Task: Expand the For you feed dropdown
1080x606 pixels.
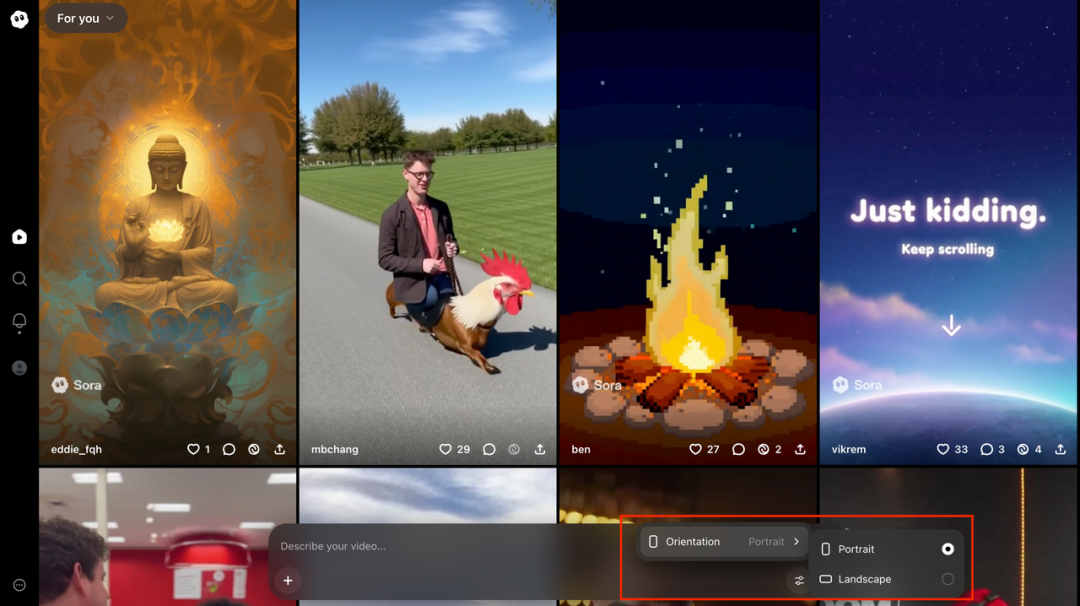Action: 85,18
